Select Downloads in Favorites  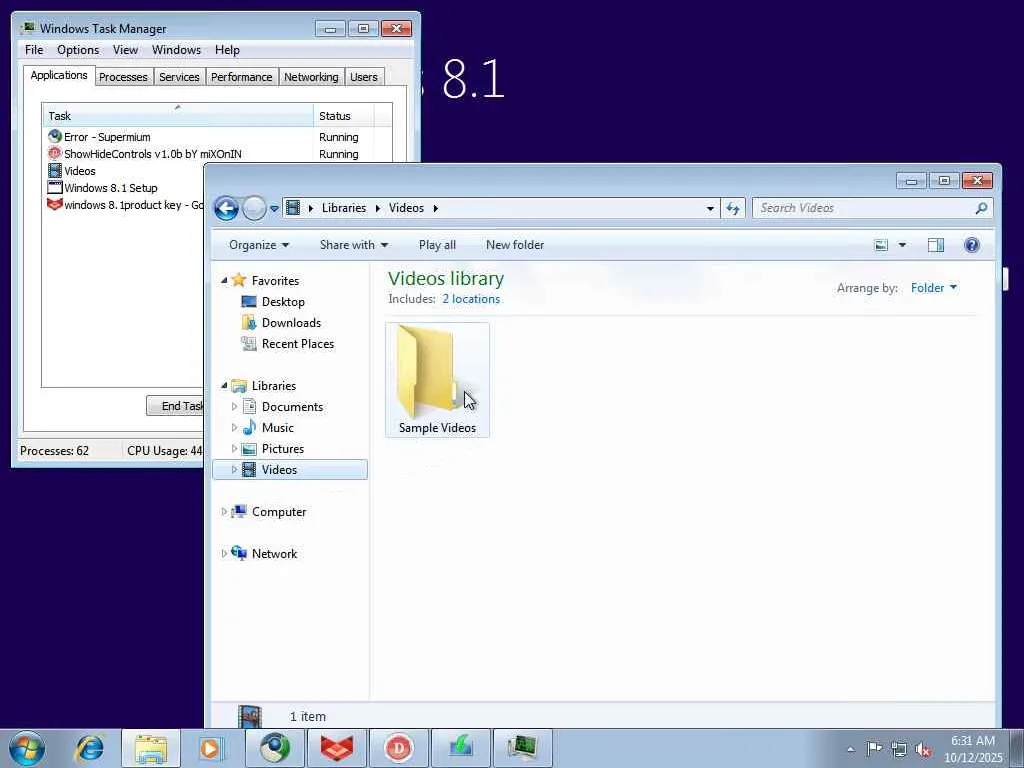pos(291,323)
